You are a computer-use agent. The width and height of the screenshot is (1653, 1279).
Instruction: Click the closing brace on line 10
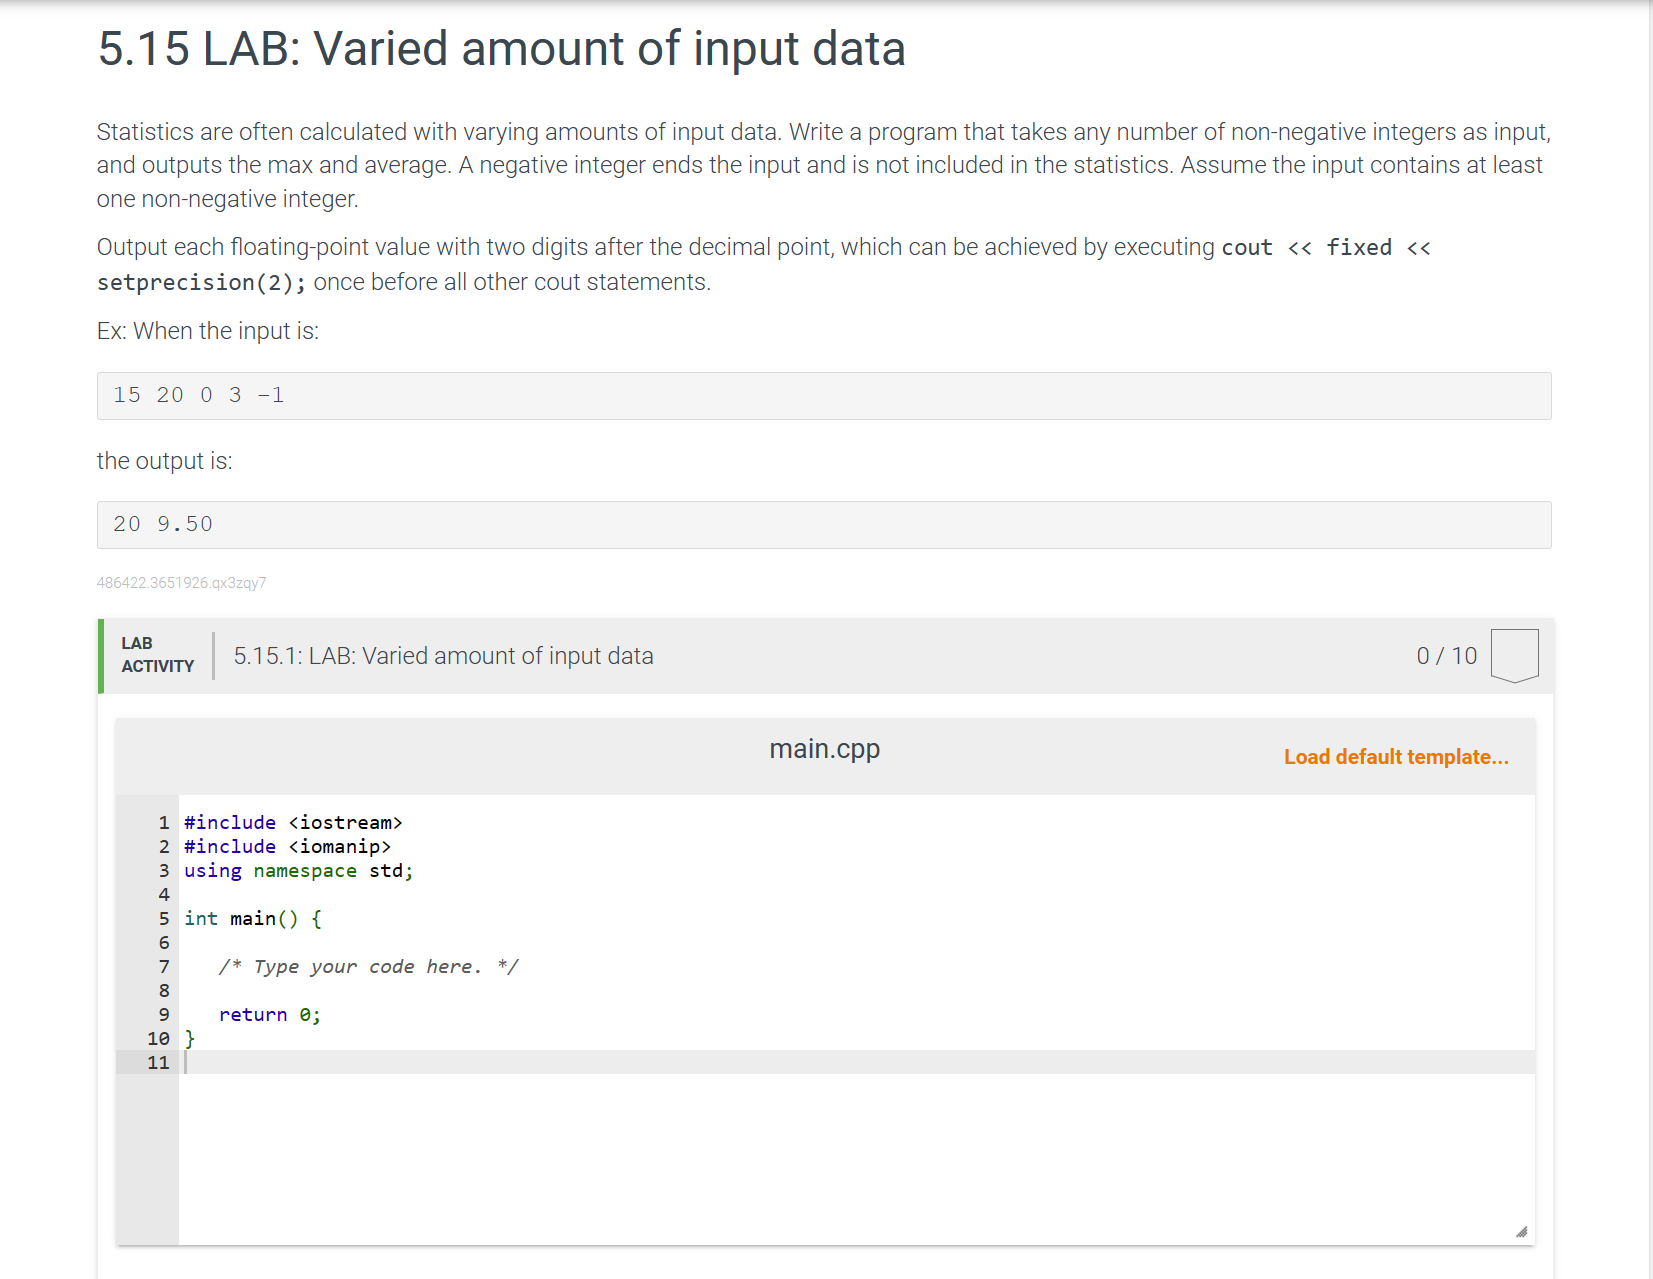pyautogui.click(x=190, y=1038)
